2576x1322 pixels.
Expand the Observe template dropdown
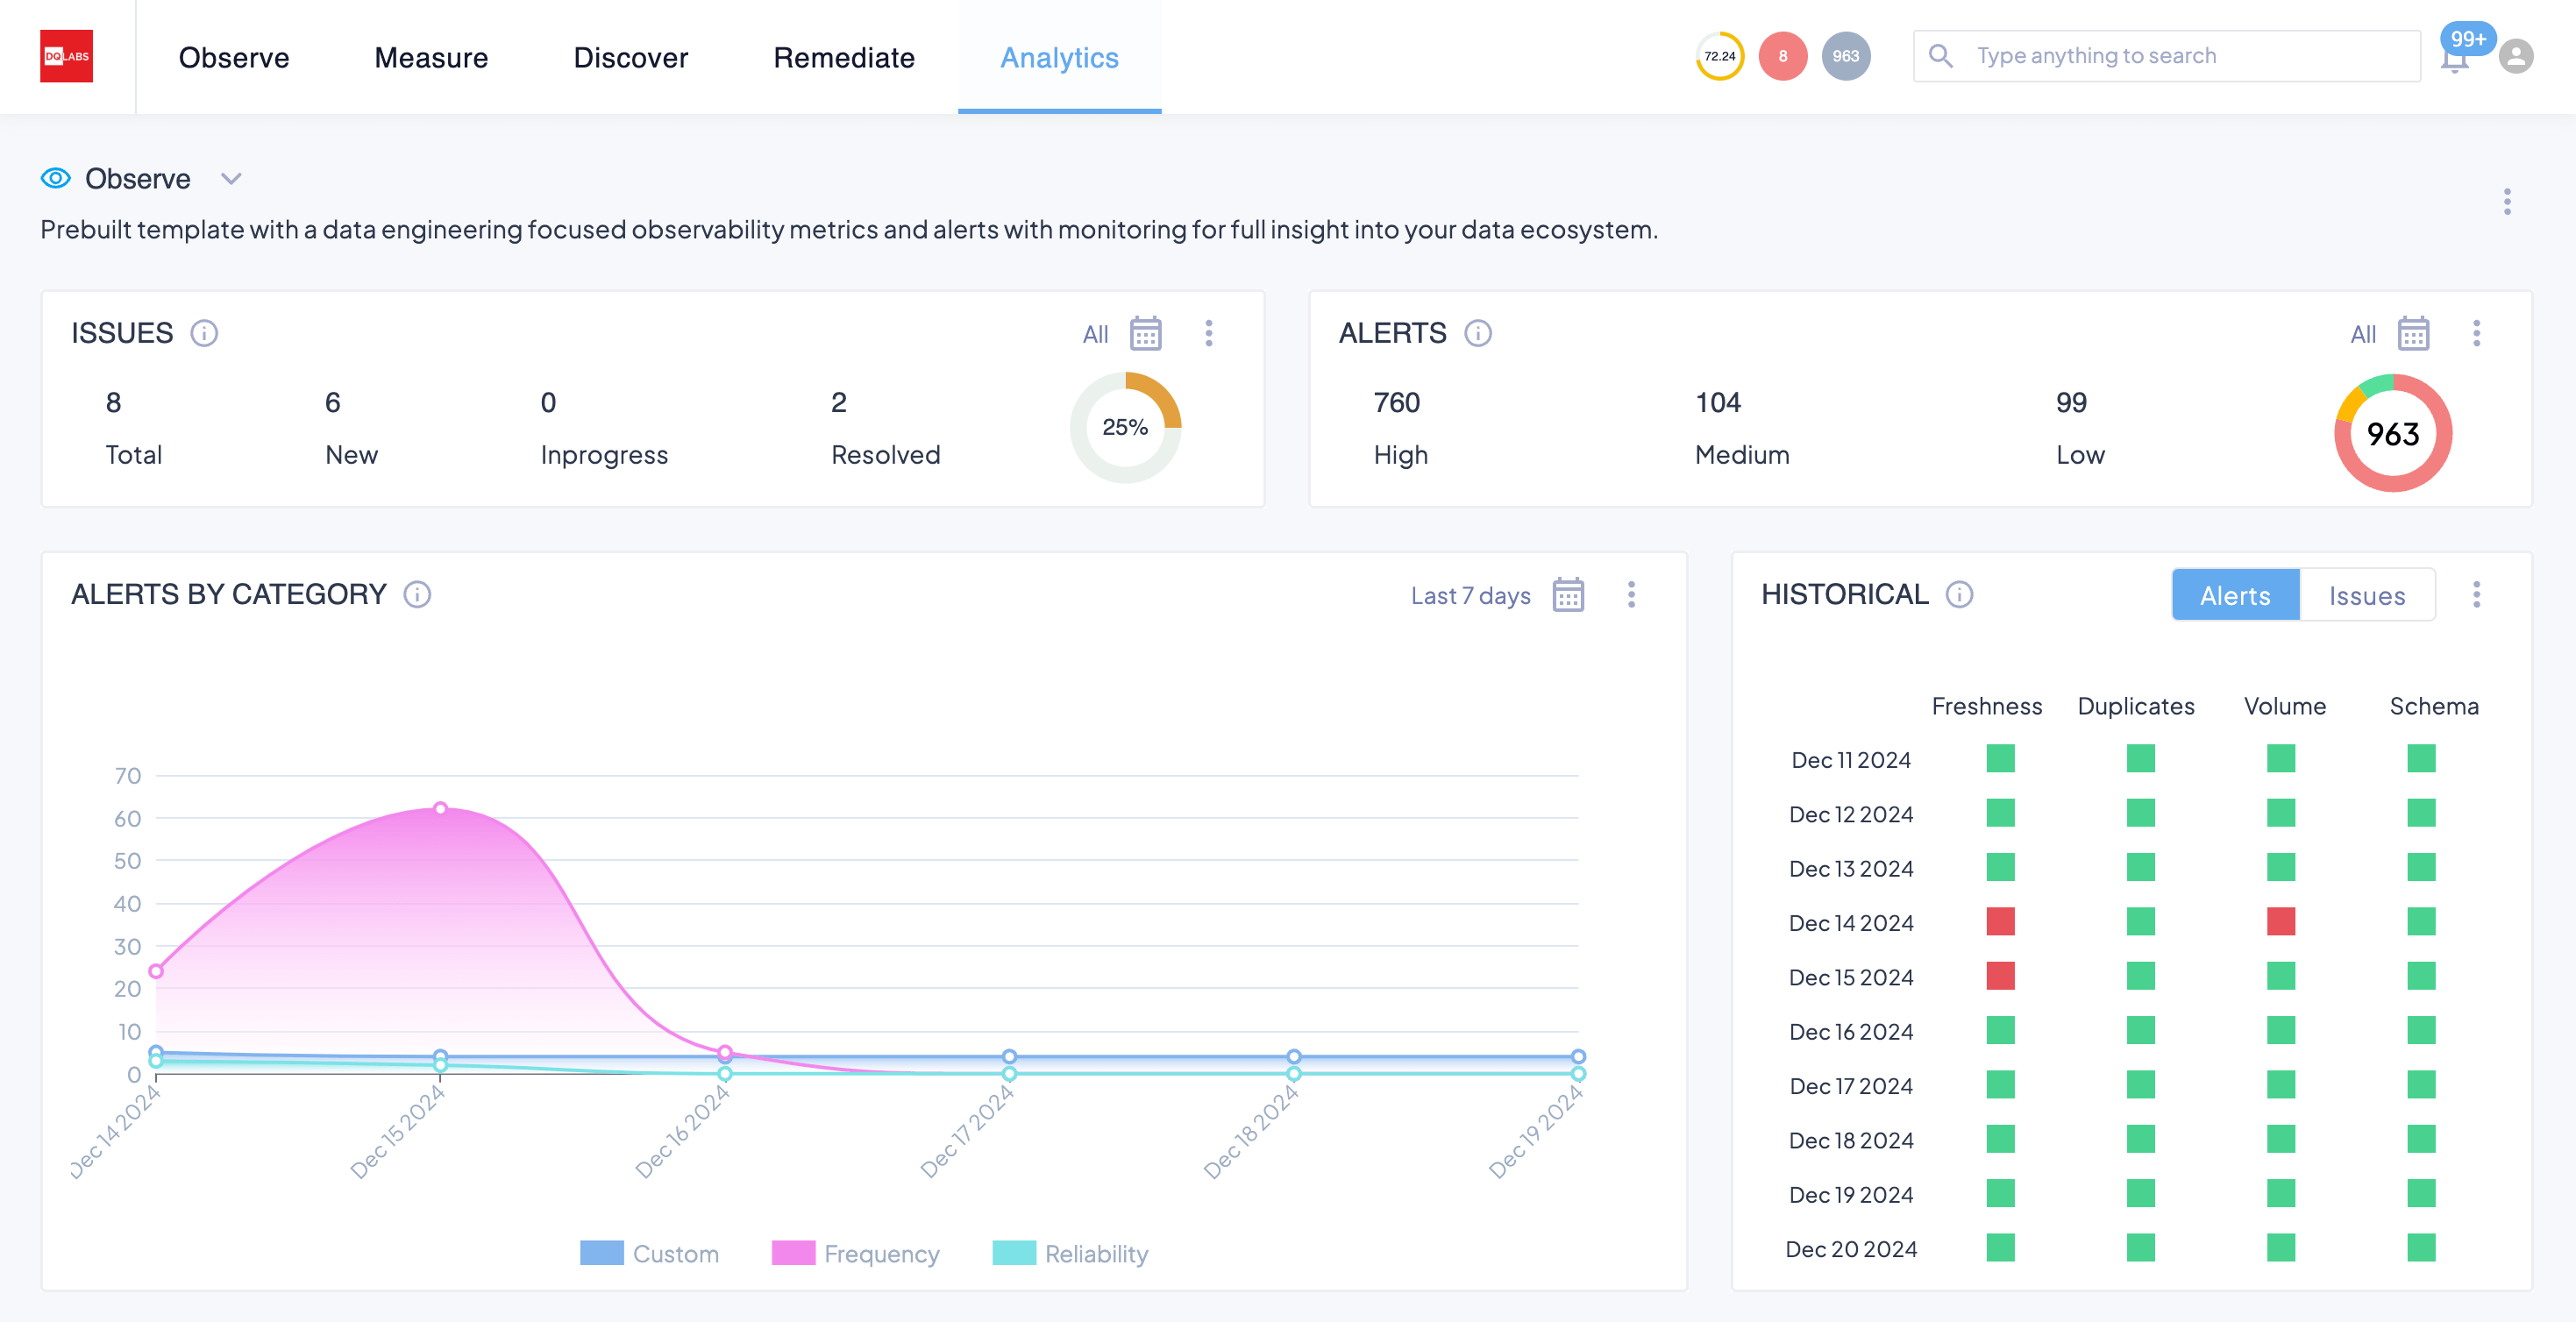(x=231, y=178)
